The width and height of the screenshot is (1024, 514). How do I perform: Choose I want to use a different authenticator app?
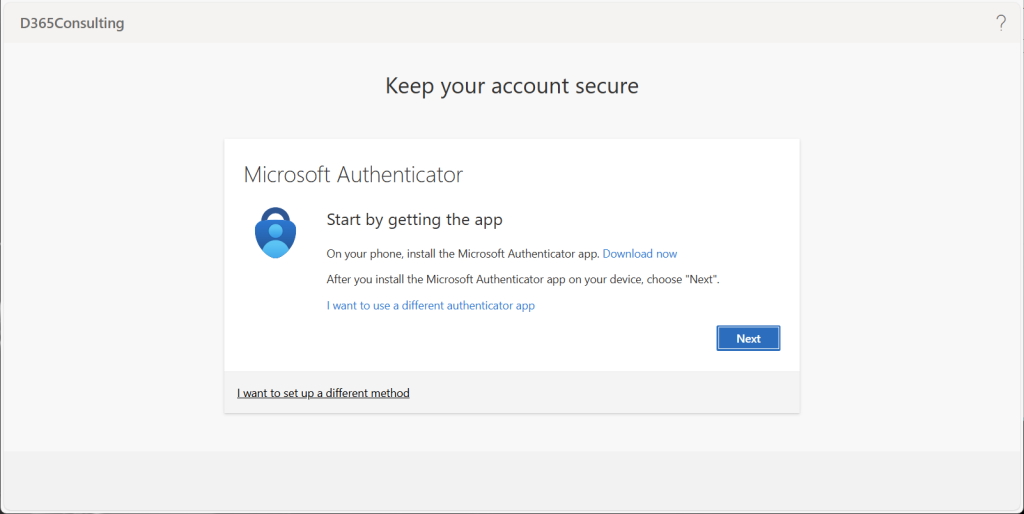pos(430,306)
